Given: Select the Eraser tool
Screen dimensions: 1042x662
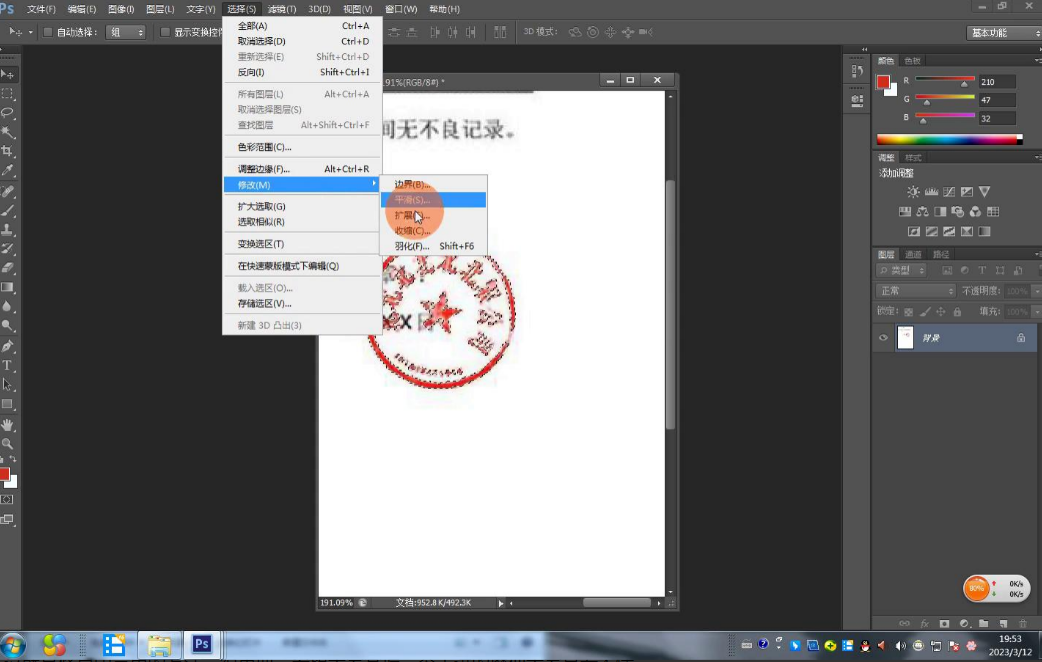Looking at the screenshot, I should point(8,268).
